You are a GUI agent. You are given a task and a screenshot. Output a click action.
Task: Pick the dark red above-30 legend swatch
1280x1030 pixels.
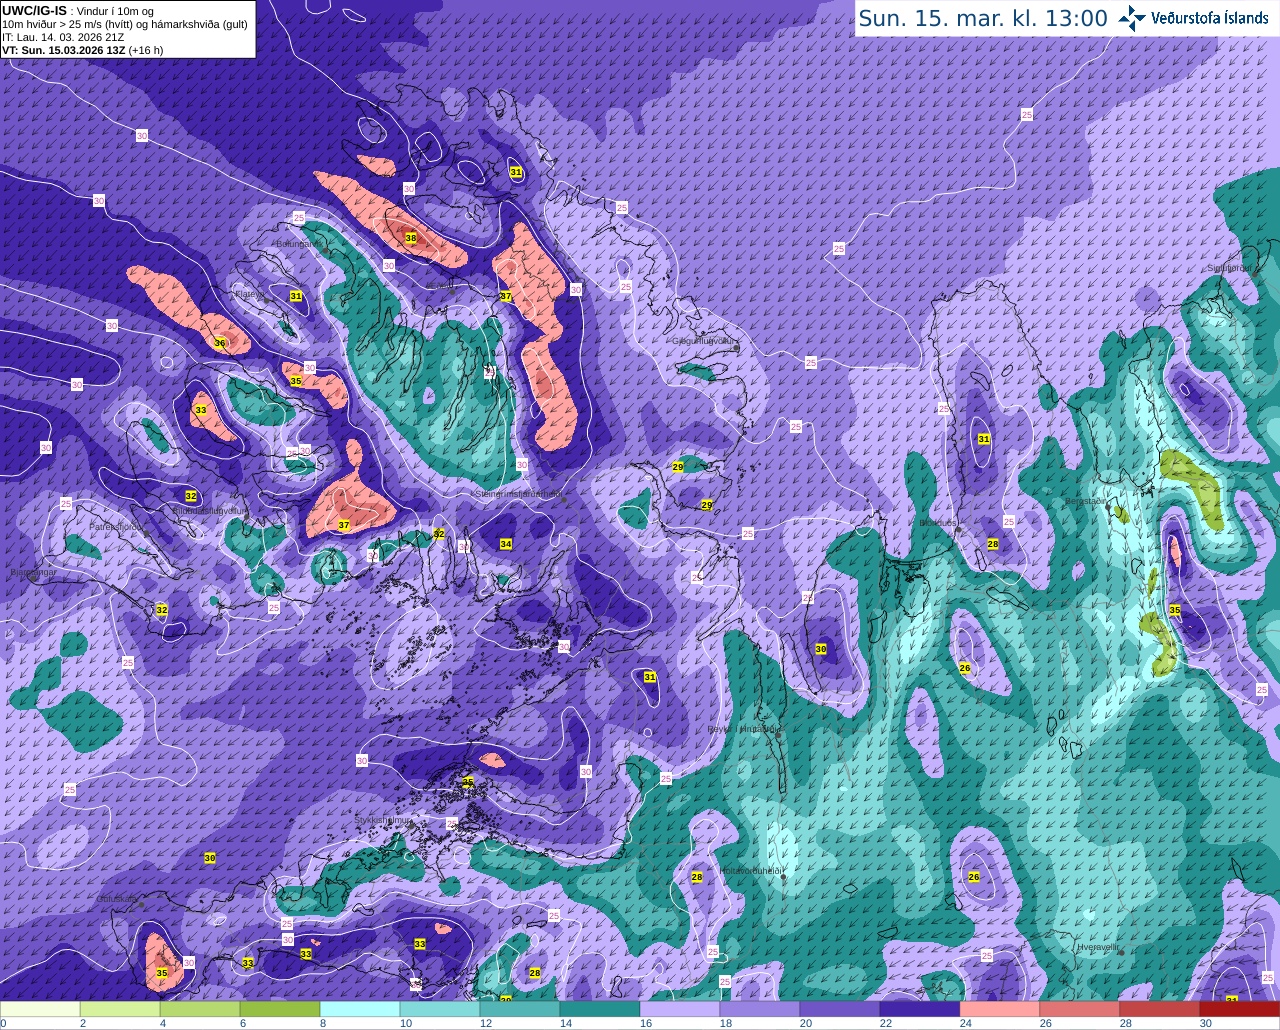1240,1009
